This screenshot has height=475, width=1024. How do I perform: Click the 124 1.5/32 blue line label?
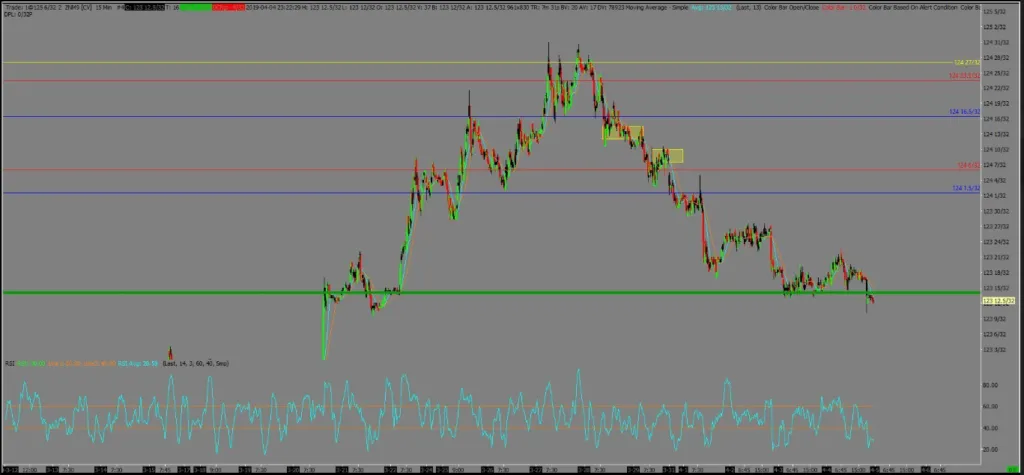[966, 188]
